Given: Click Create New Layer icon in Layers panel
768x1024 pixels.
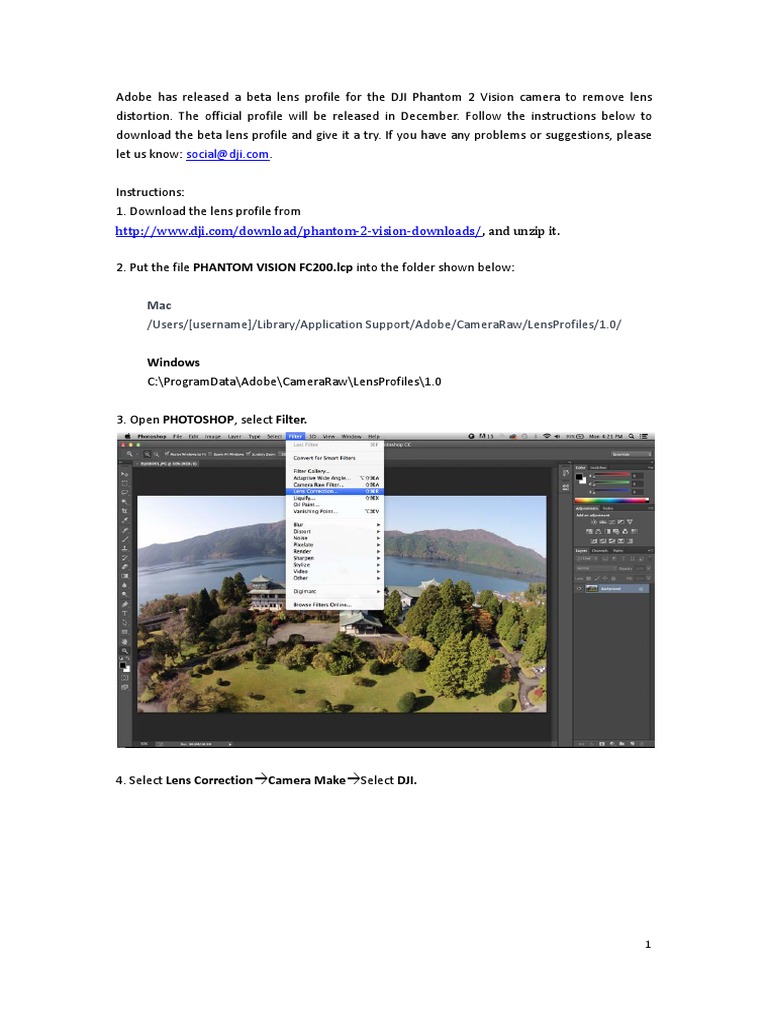Looking at the screenshot, I should 632,744.
